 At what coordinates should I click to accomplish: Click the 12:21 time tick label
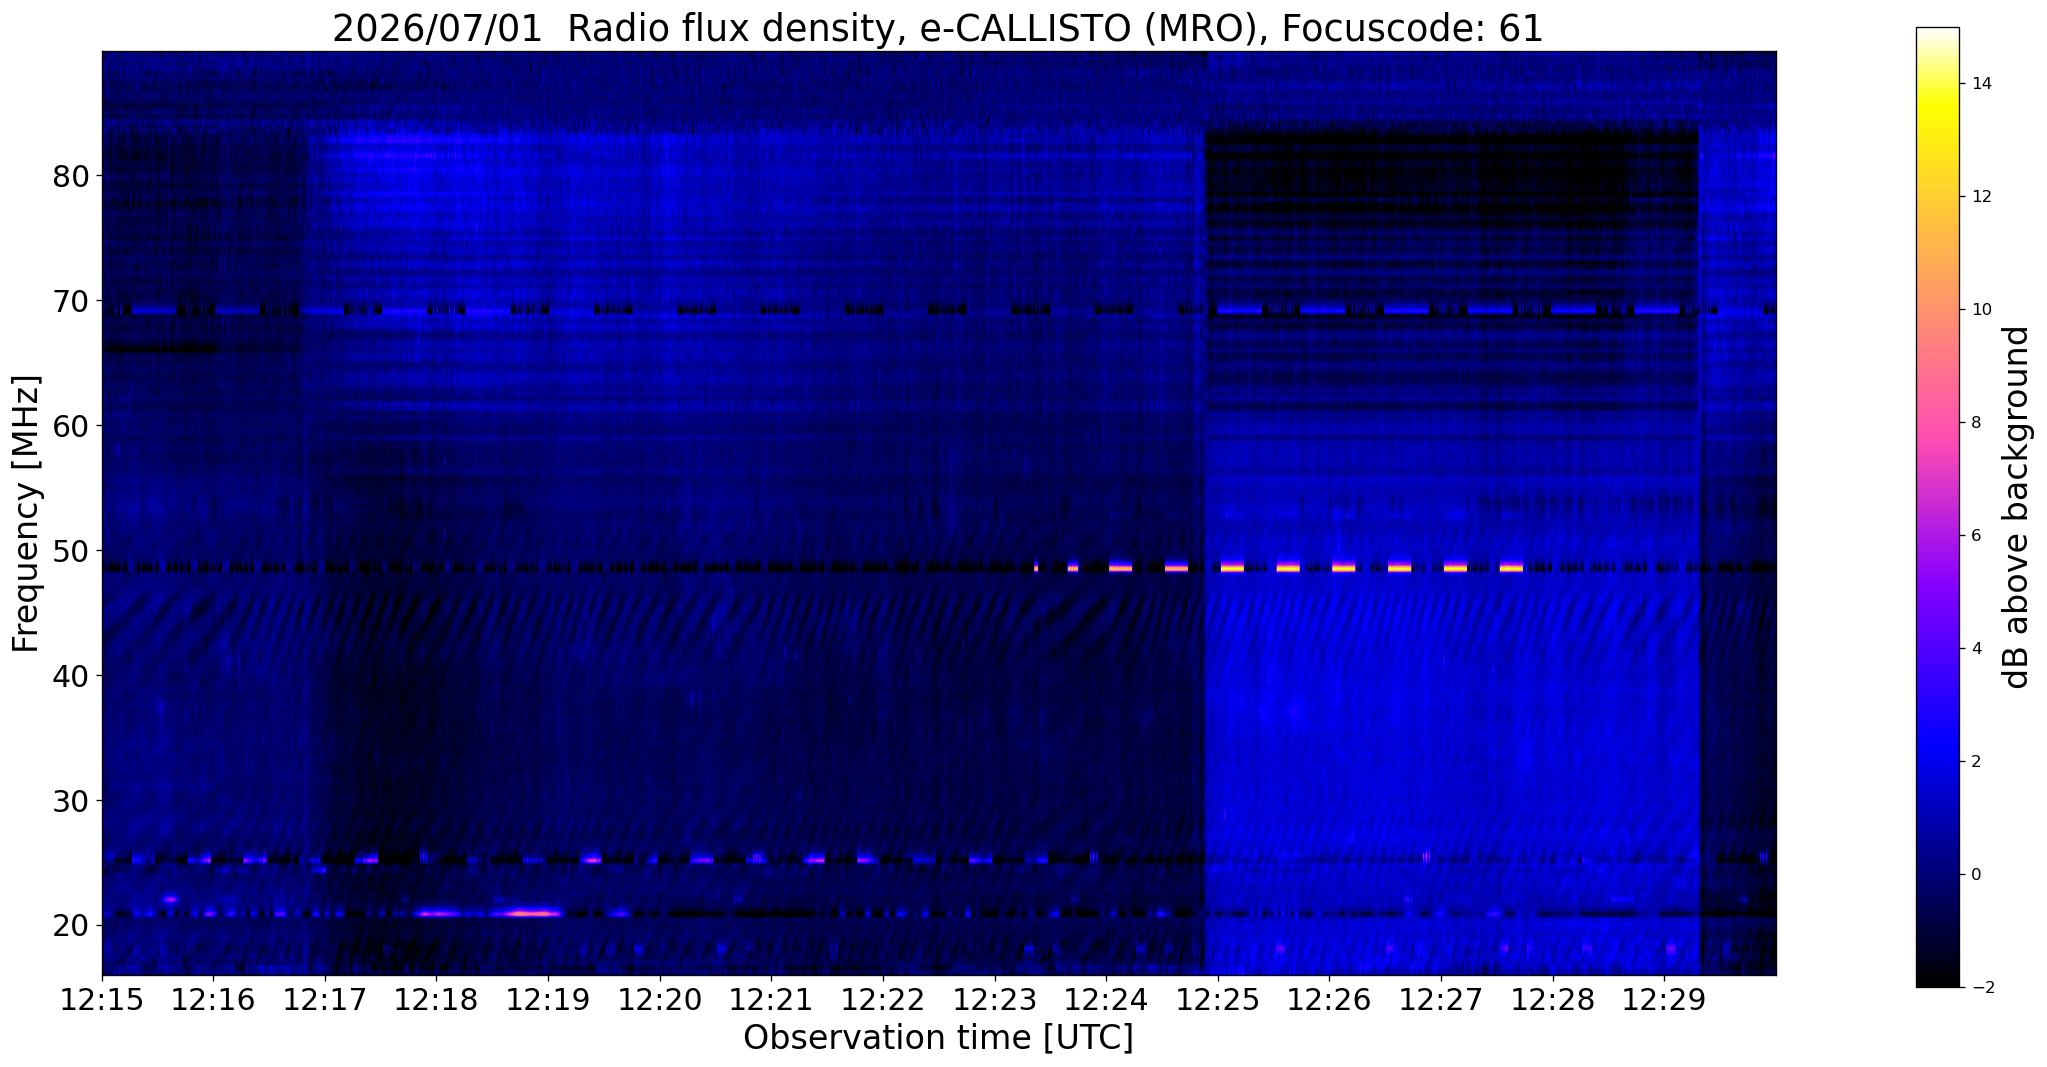click(x=771, y=999)
